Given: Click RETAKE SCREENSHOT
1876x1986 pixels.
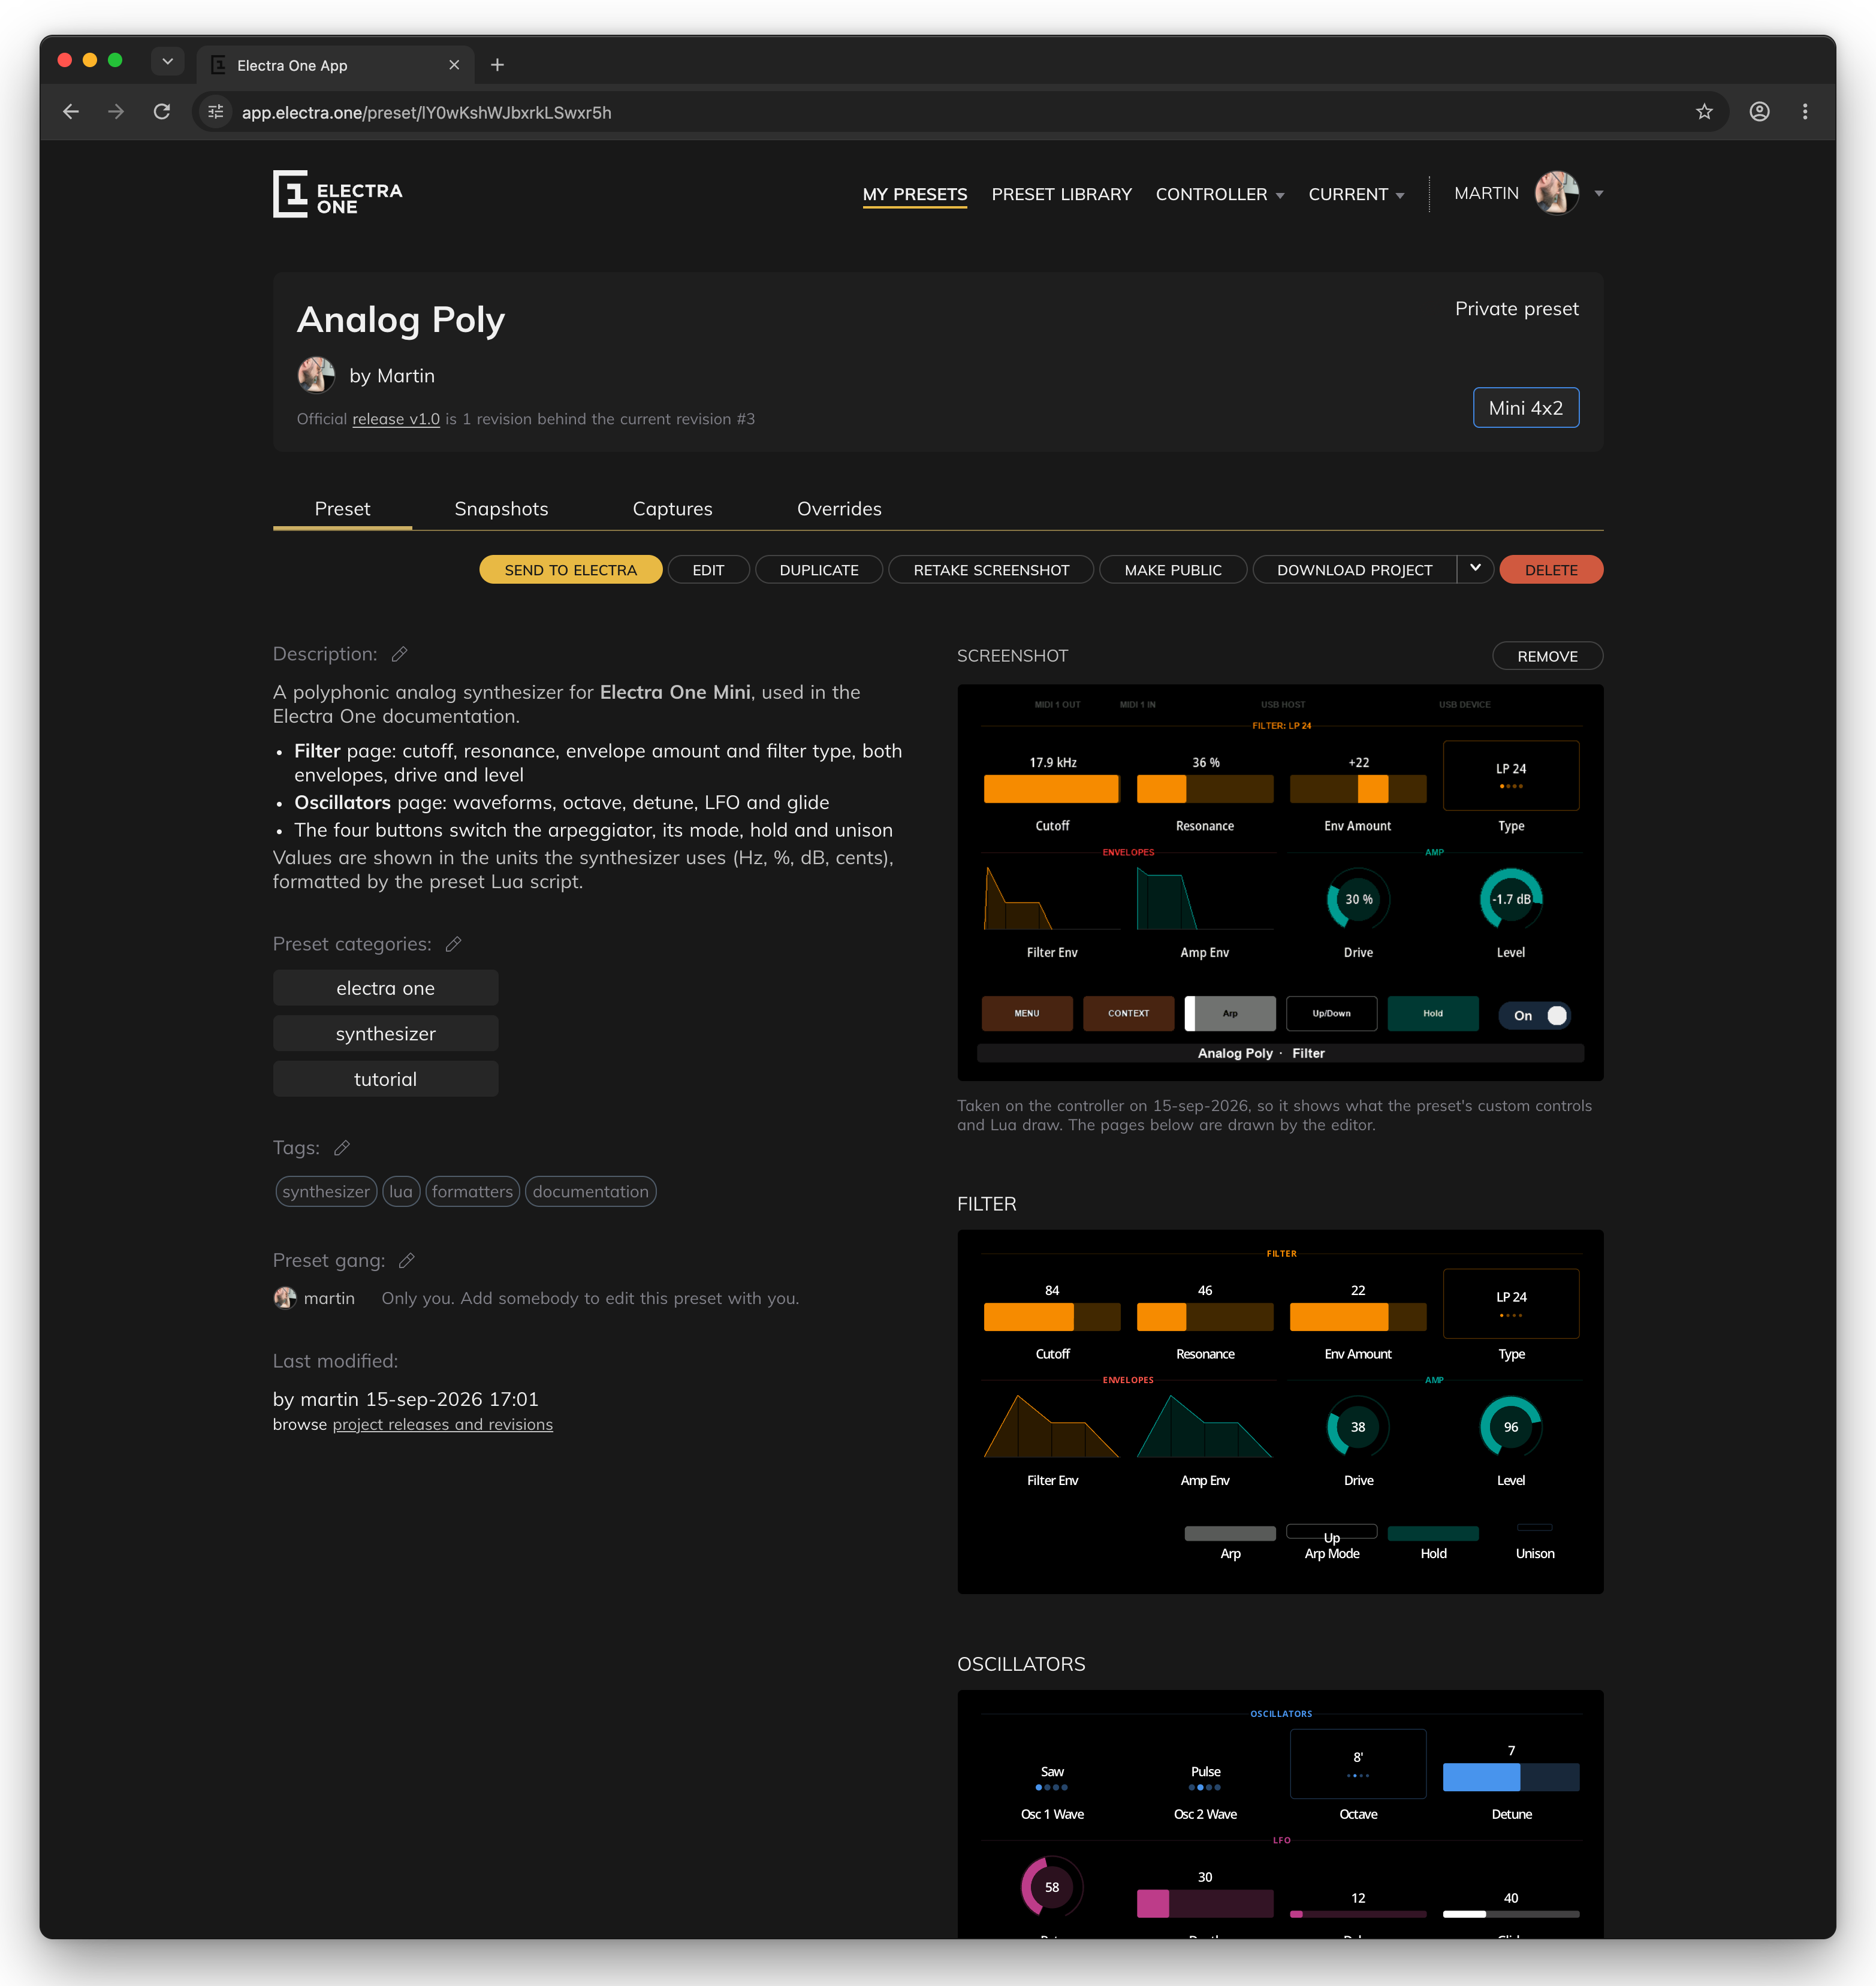Looking at the screenshot, I should pos(991,569).
